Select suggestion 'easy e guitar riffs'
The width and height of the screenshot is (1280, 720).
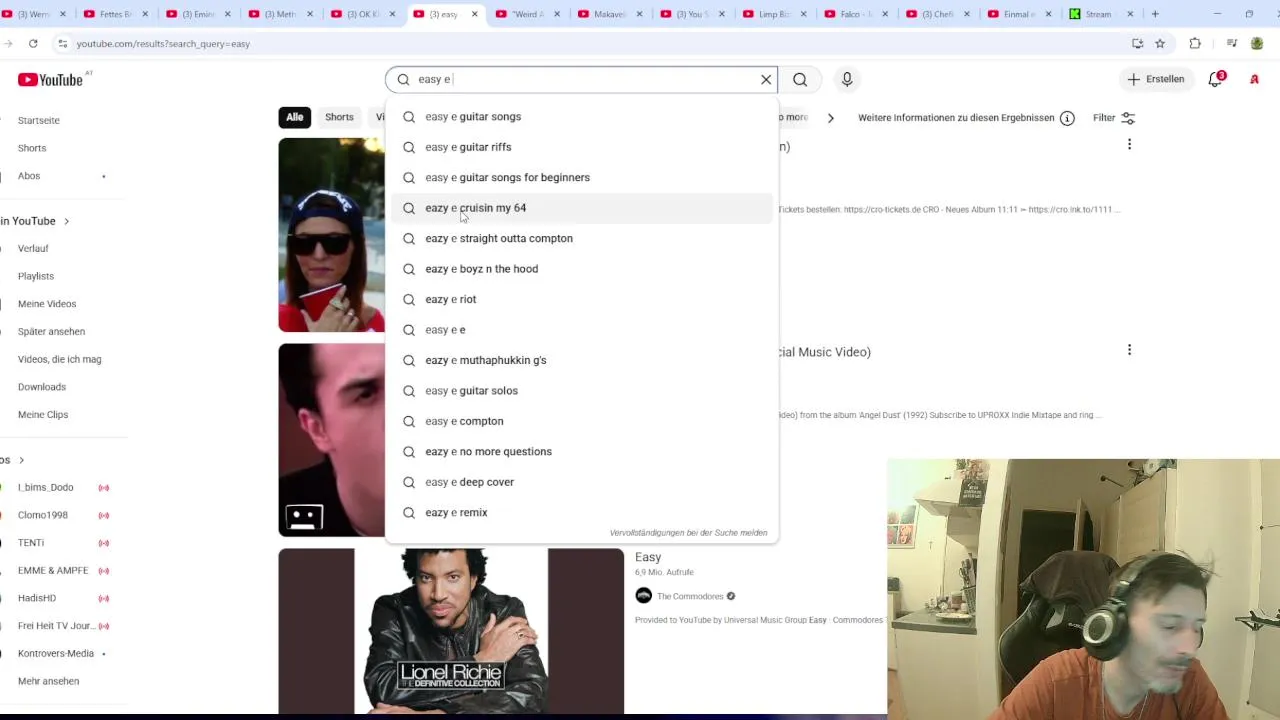(581, 147)
